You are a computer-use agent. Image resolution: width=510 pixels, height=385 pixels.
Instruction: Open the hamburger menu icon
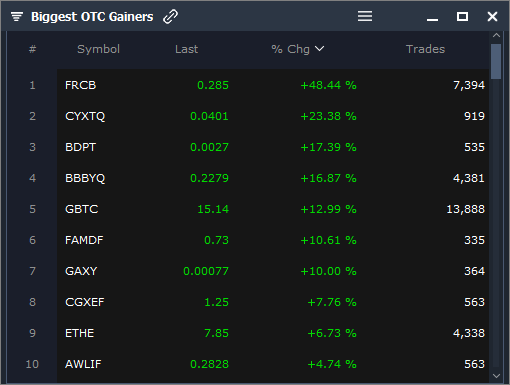point(365,16)
